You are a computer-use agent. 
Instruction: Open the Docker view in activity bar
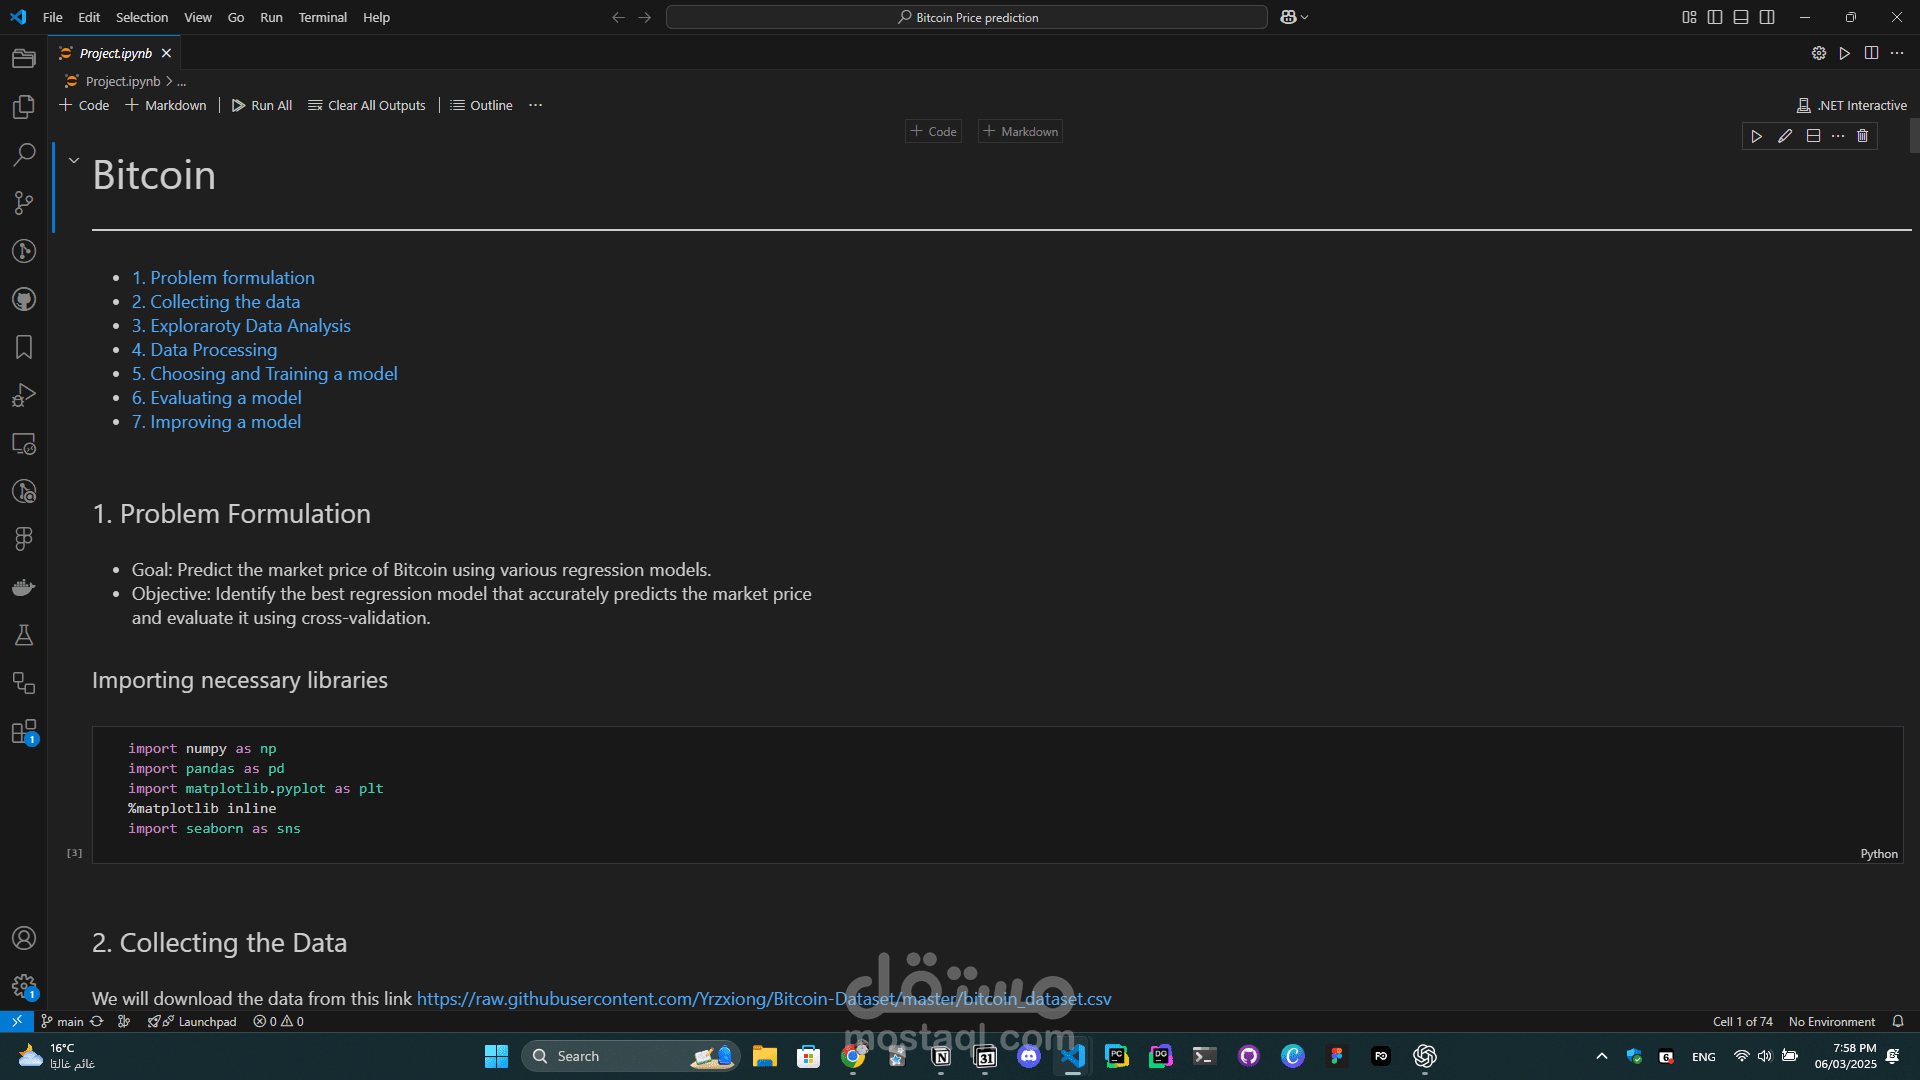(x=24, y=587)
